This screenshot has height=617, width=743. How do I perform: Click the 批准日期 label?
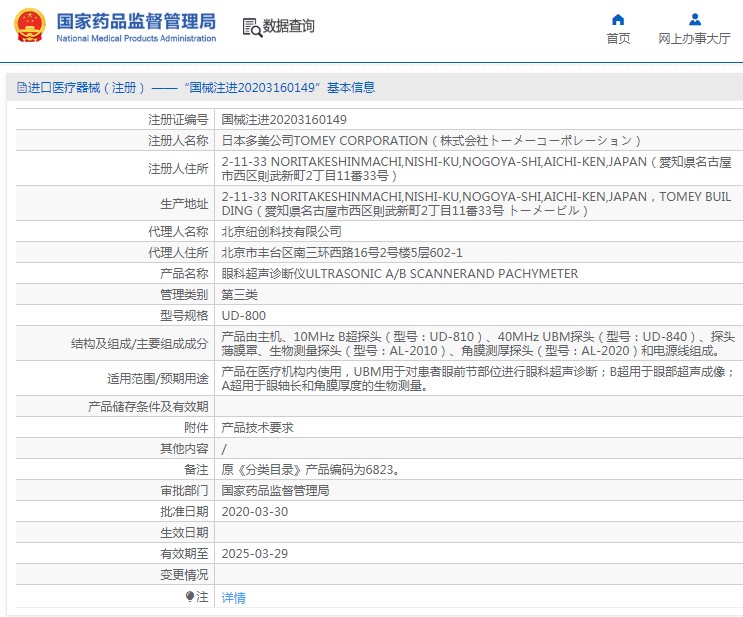(x=184, y=512)
